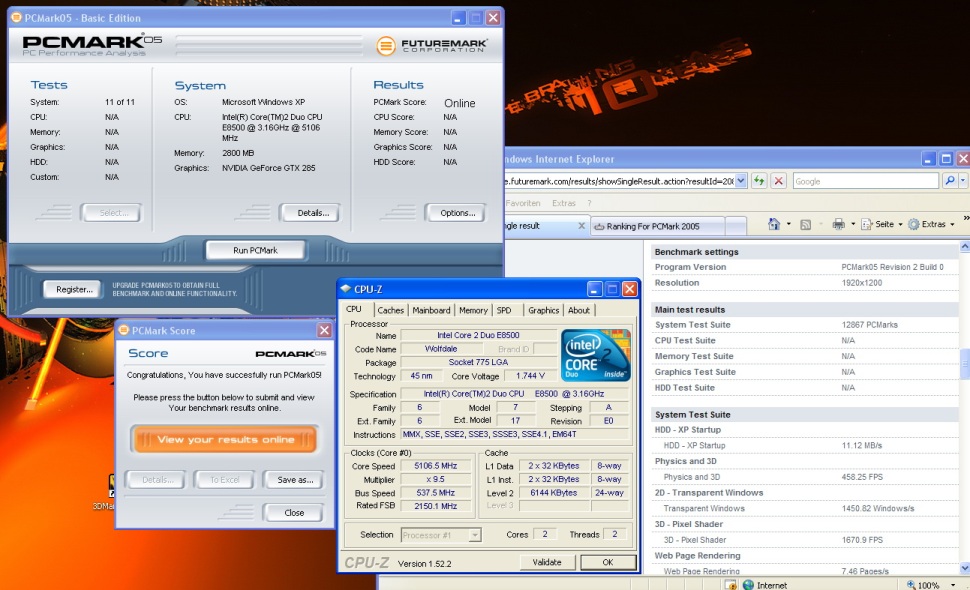The width and height of the screenshot is (970, 590).
Task: Click the Save as... button in PCMark Score
Action: click(x=295, y=479)
